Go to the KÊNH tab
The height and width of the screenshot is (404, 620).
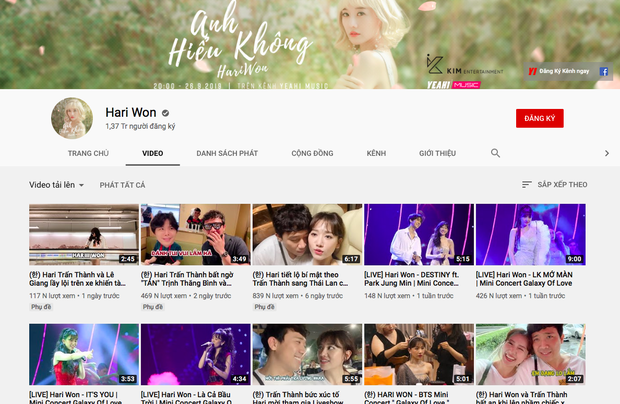click(376, 153)
